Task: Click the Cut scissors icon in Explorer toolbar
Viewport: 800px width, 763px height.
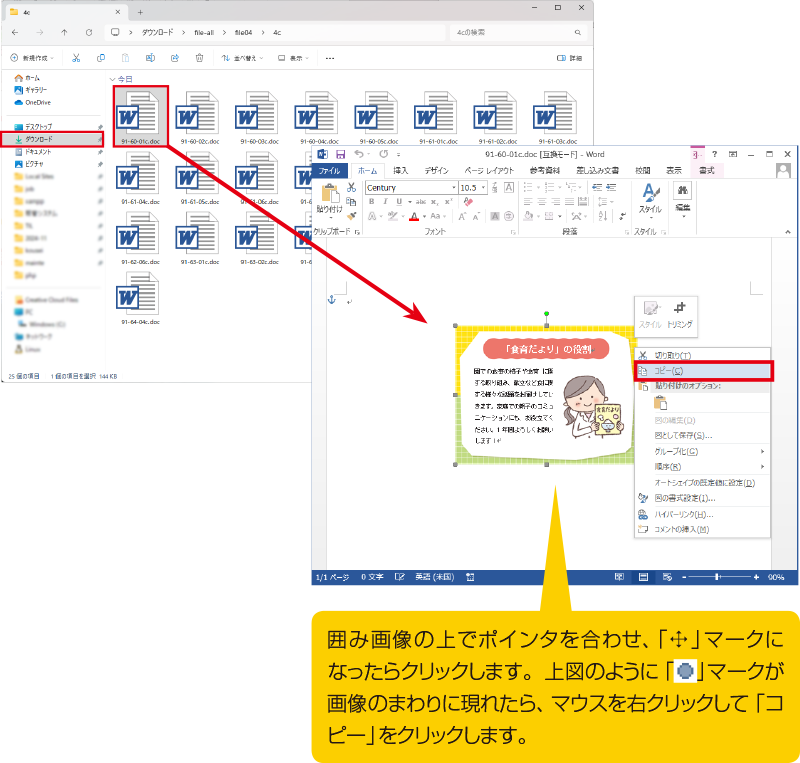Action: point(75,58)
